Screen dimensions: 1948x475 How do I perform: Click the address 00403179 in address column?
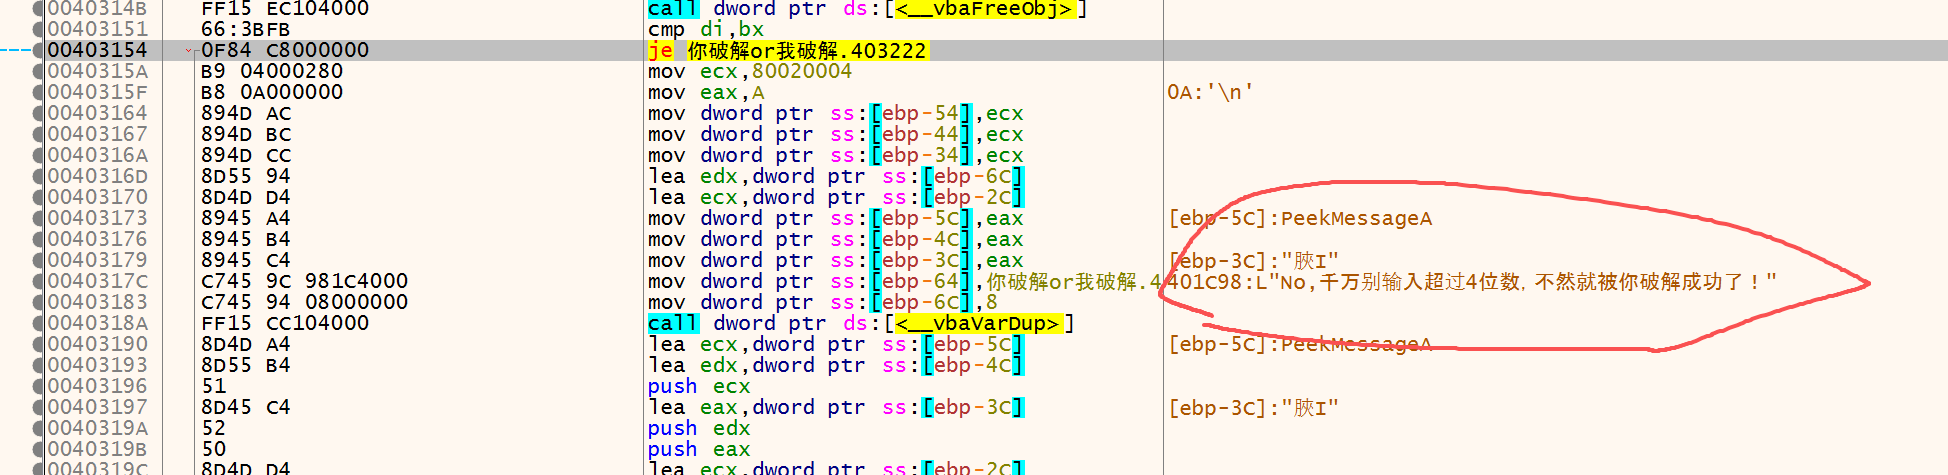(98, 260)
